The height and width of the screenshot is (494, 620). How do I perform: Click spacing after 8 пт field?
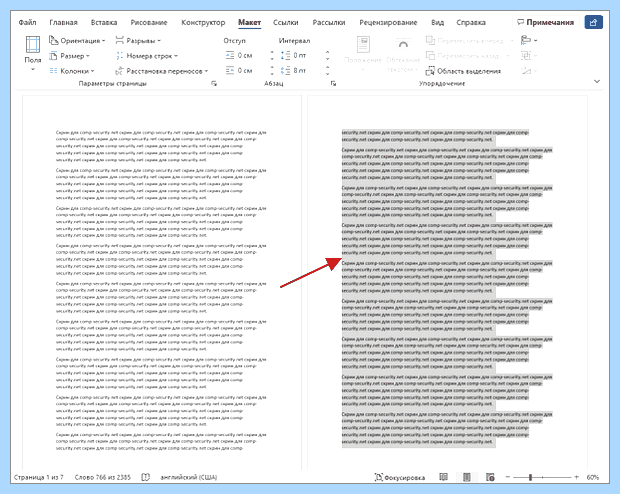(x=307, y=70)
